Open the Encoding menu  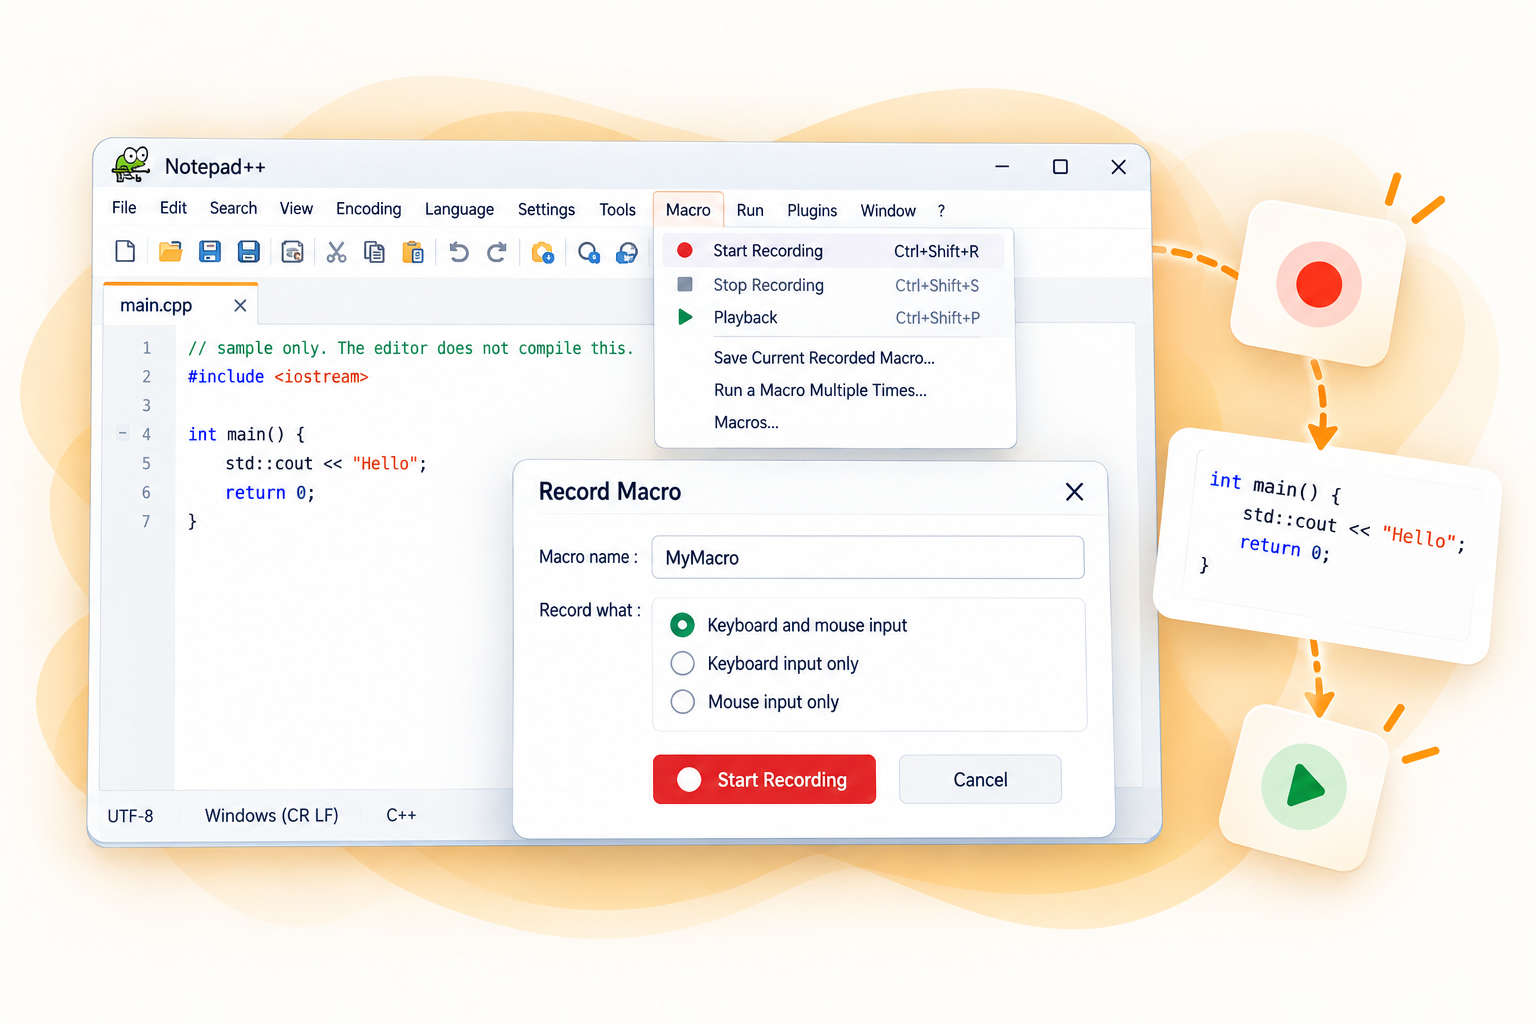[x=368, y=209]
